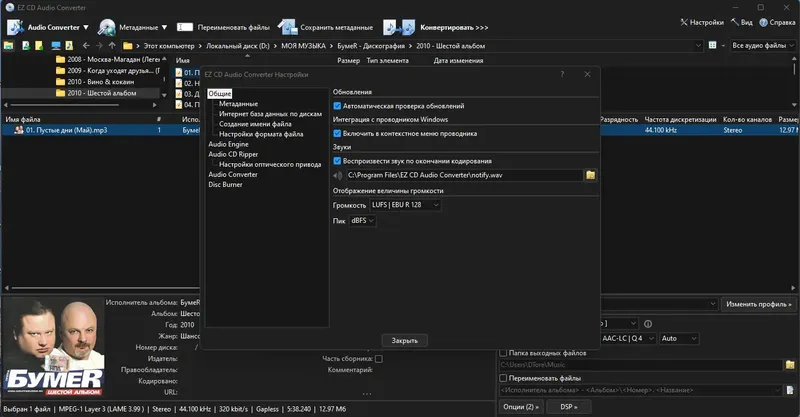This screenshot has width=800, height=417.
Task: Click the Сохранить метаданные icon
Action: pos(287,27)
